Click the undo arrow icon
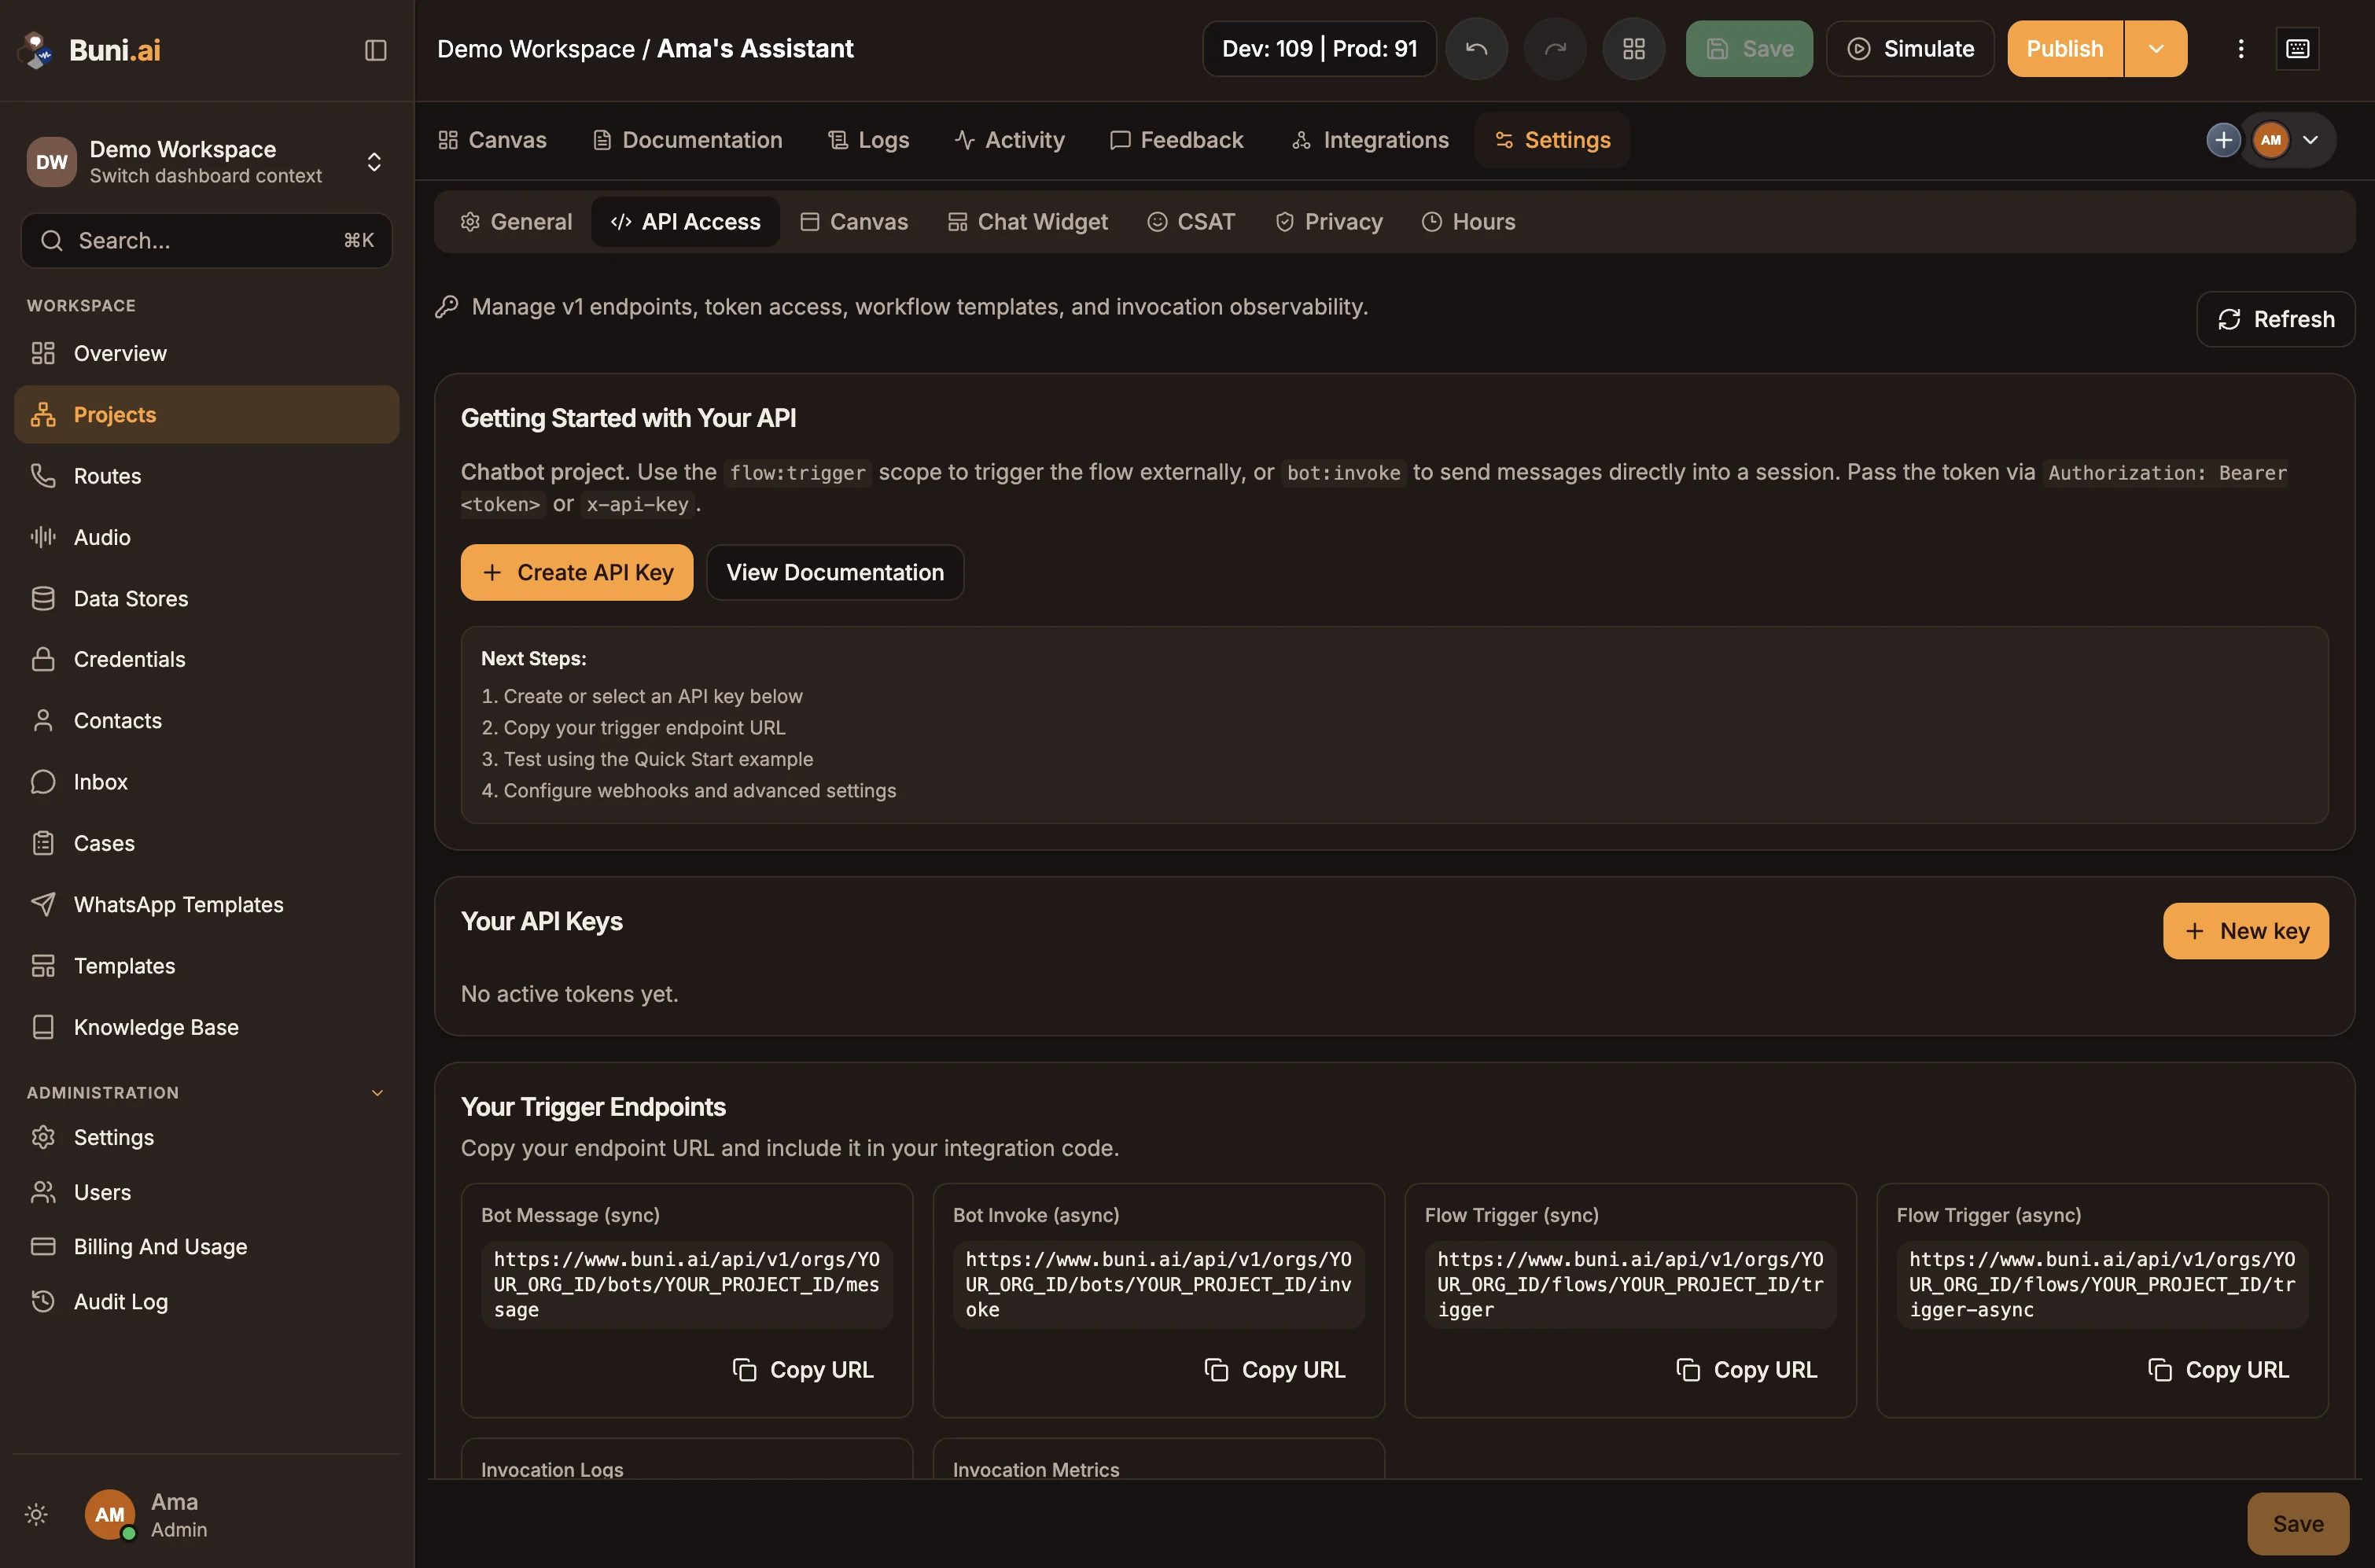2375x1568 pixels. (x=1476, y=49)
